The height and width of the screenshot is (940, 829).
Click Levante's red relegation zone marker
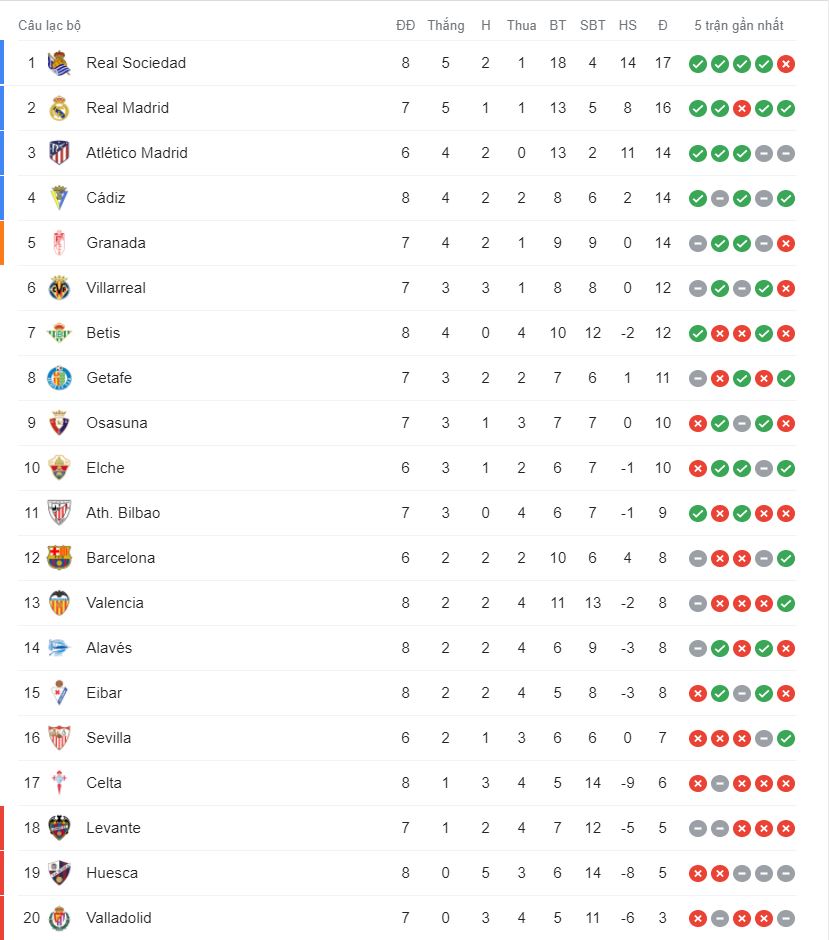3,828
